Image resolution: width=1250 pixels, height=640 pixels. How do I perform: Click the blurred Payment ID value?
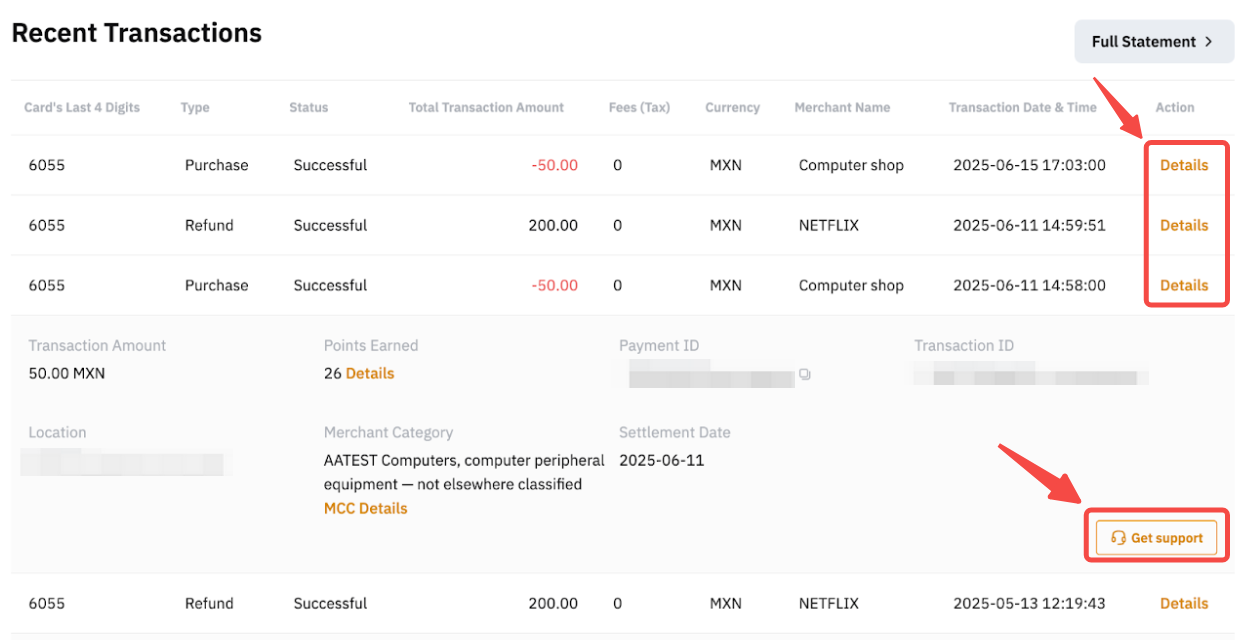pos(708,375)
